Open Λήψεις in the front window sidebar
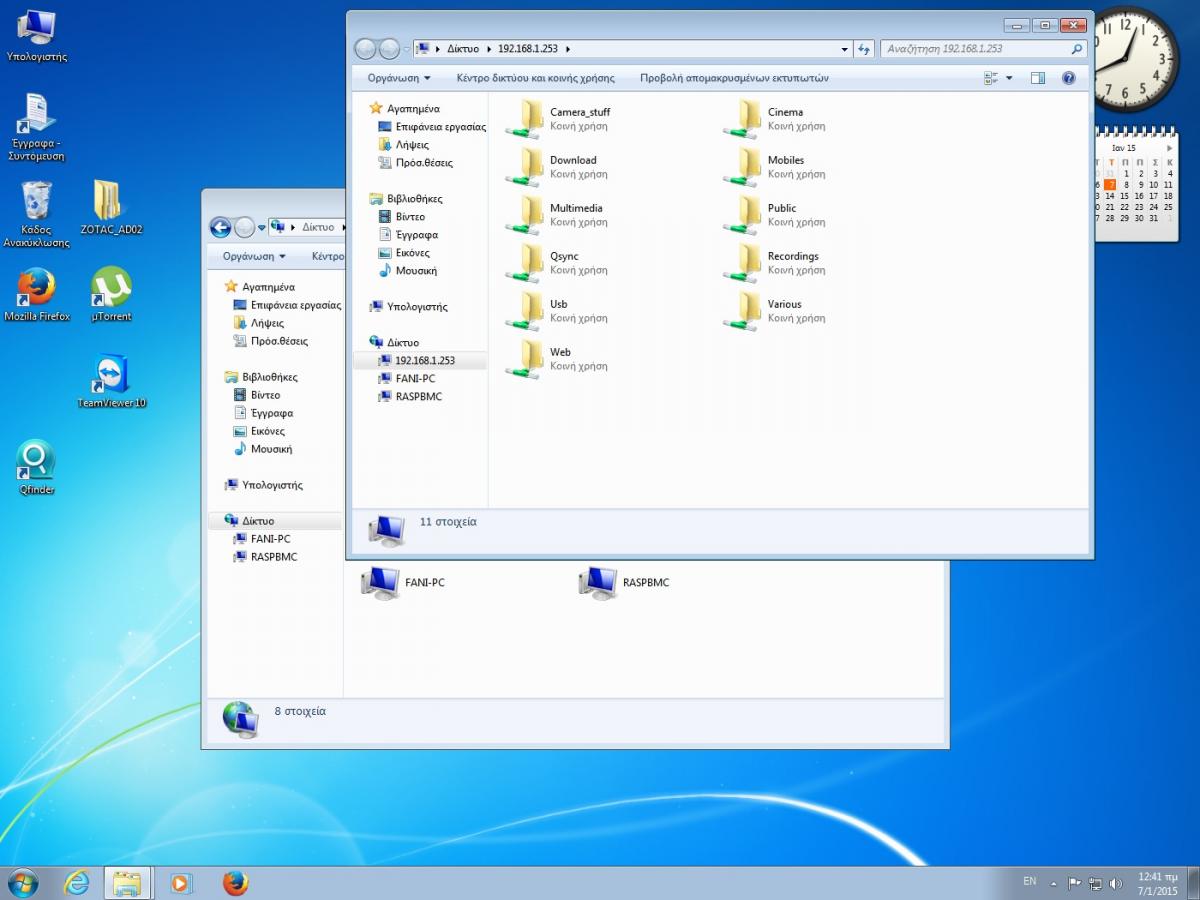Image resolution: width=1200 pixels, height=900 pixels. click(404, 145)
